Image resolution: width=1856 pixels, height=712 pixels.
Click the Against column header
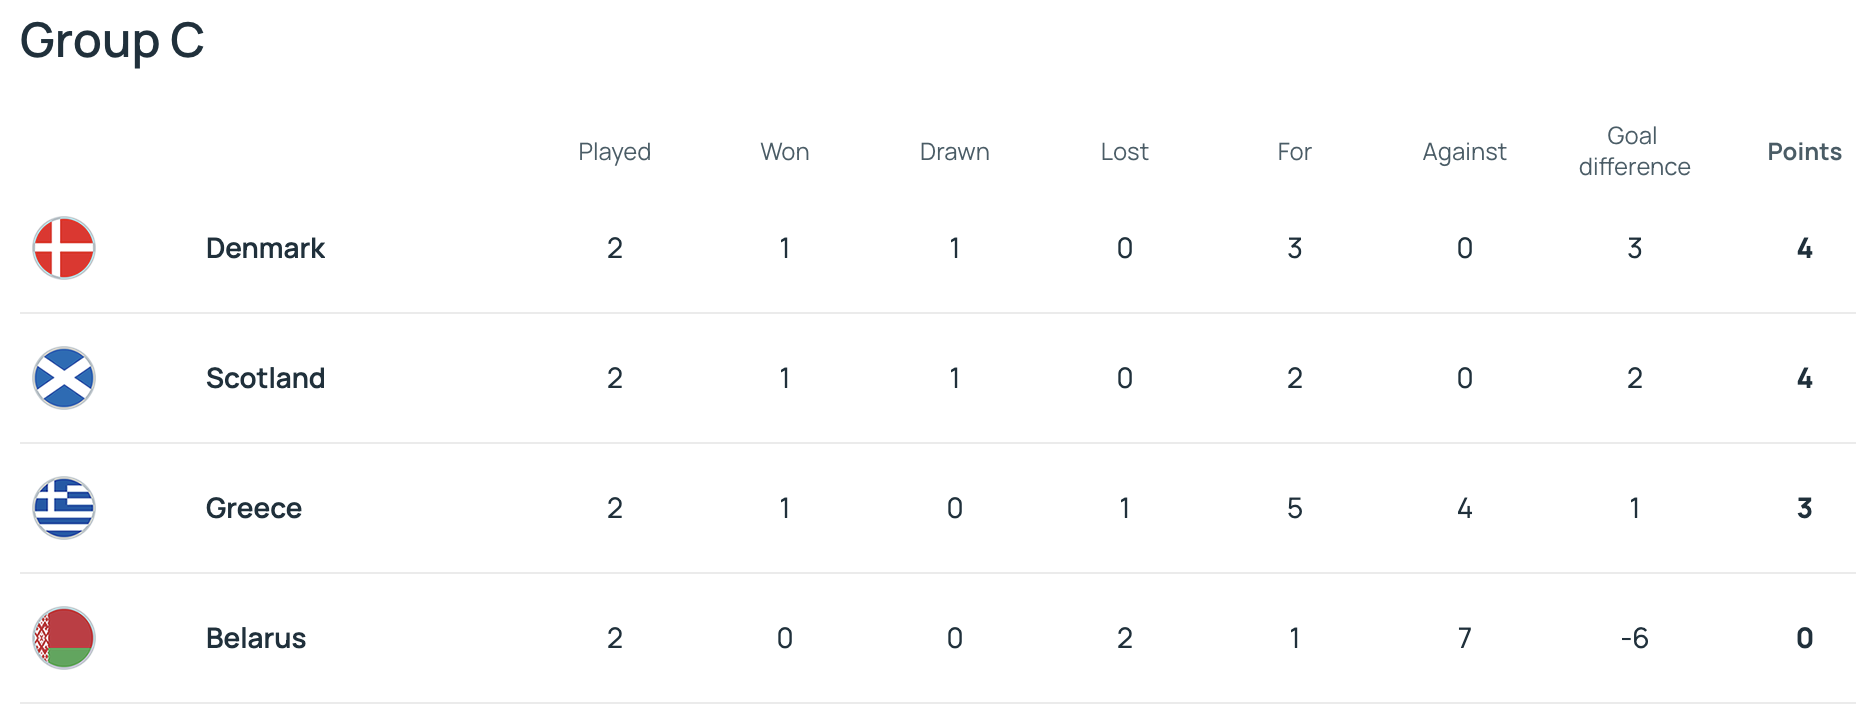pyautogui.click(x=1464, y=152)
